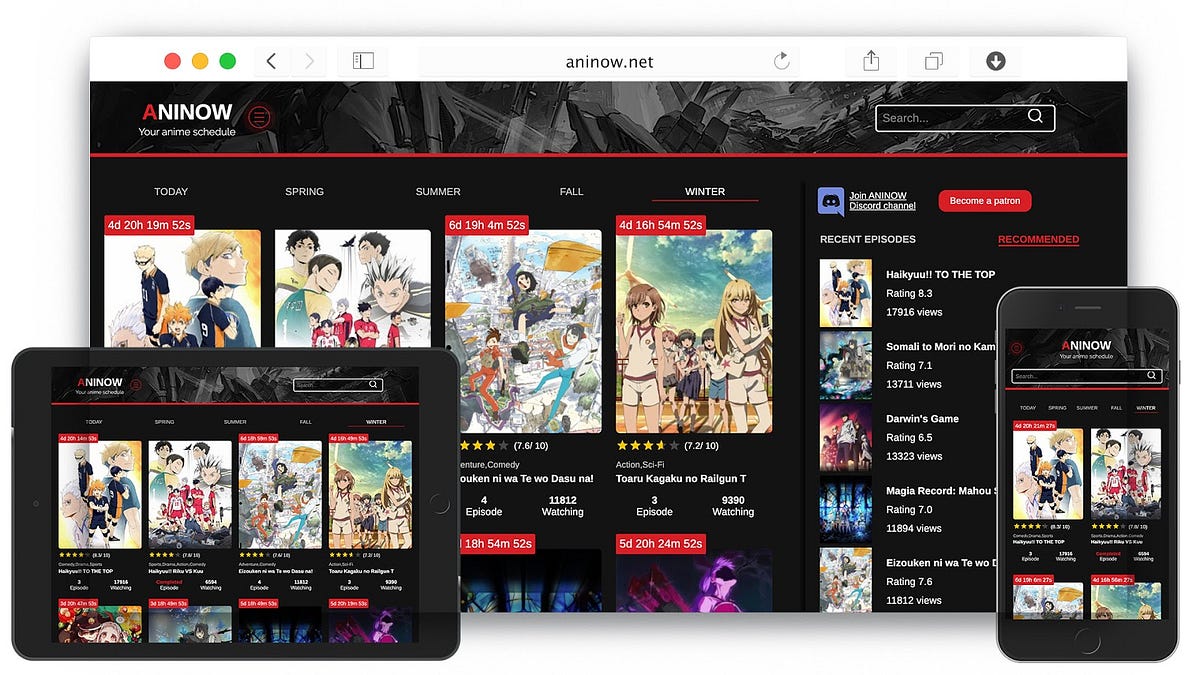
Task: Tap the search magnifier on the tablet
Action: click(373, 384)
